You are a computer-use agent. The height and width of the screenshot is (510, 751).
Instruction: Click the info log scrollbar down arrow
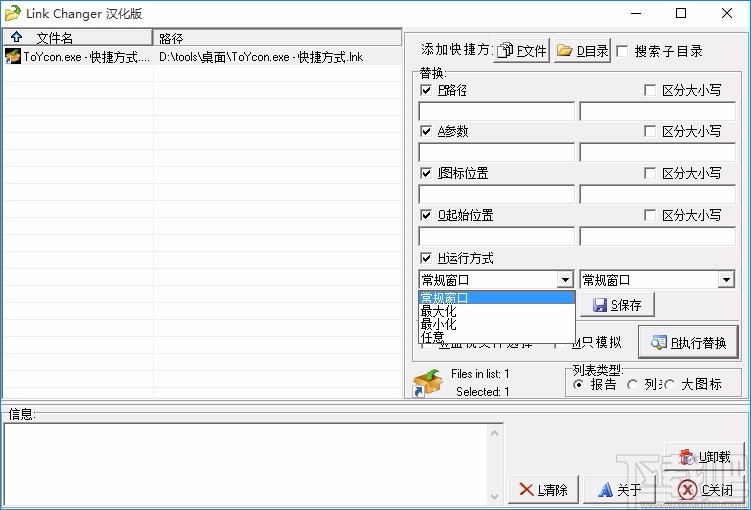click(x=495, y=497)
